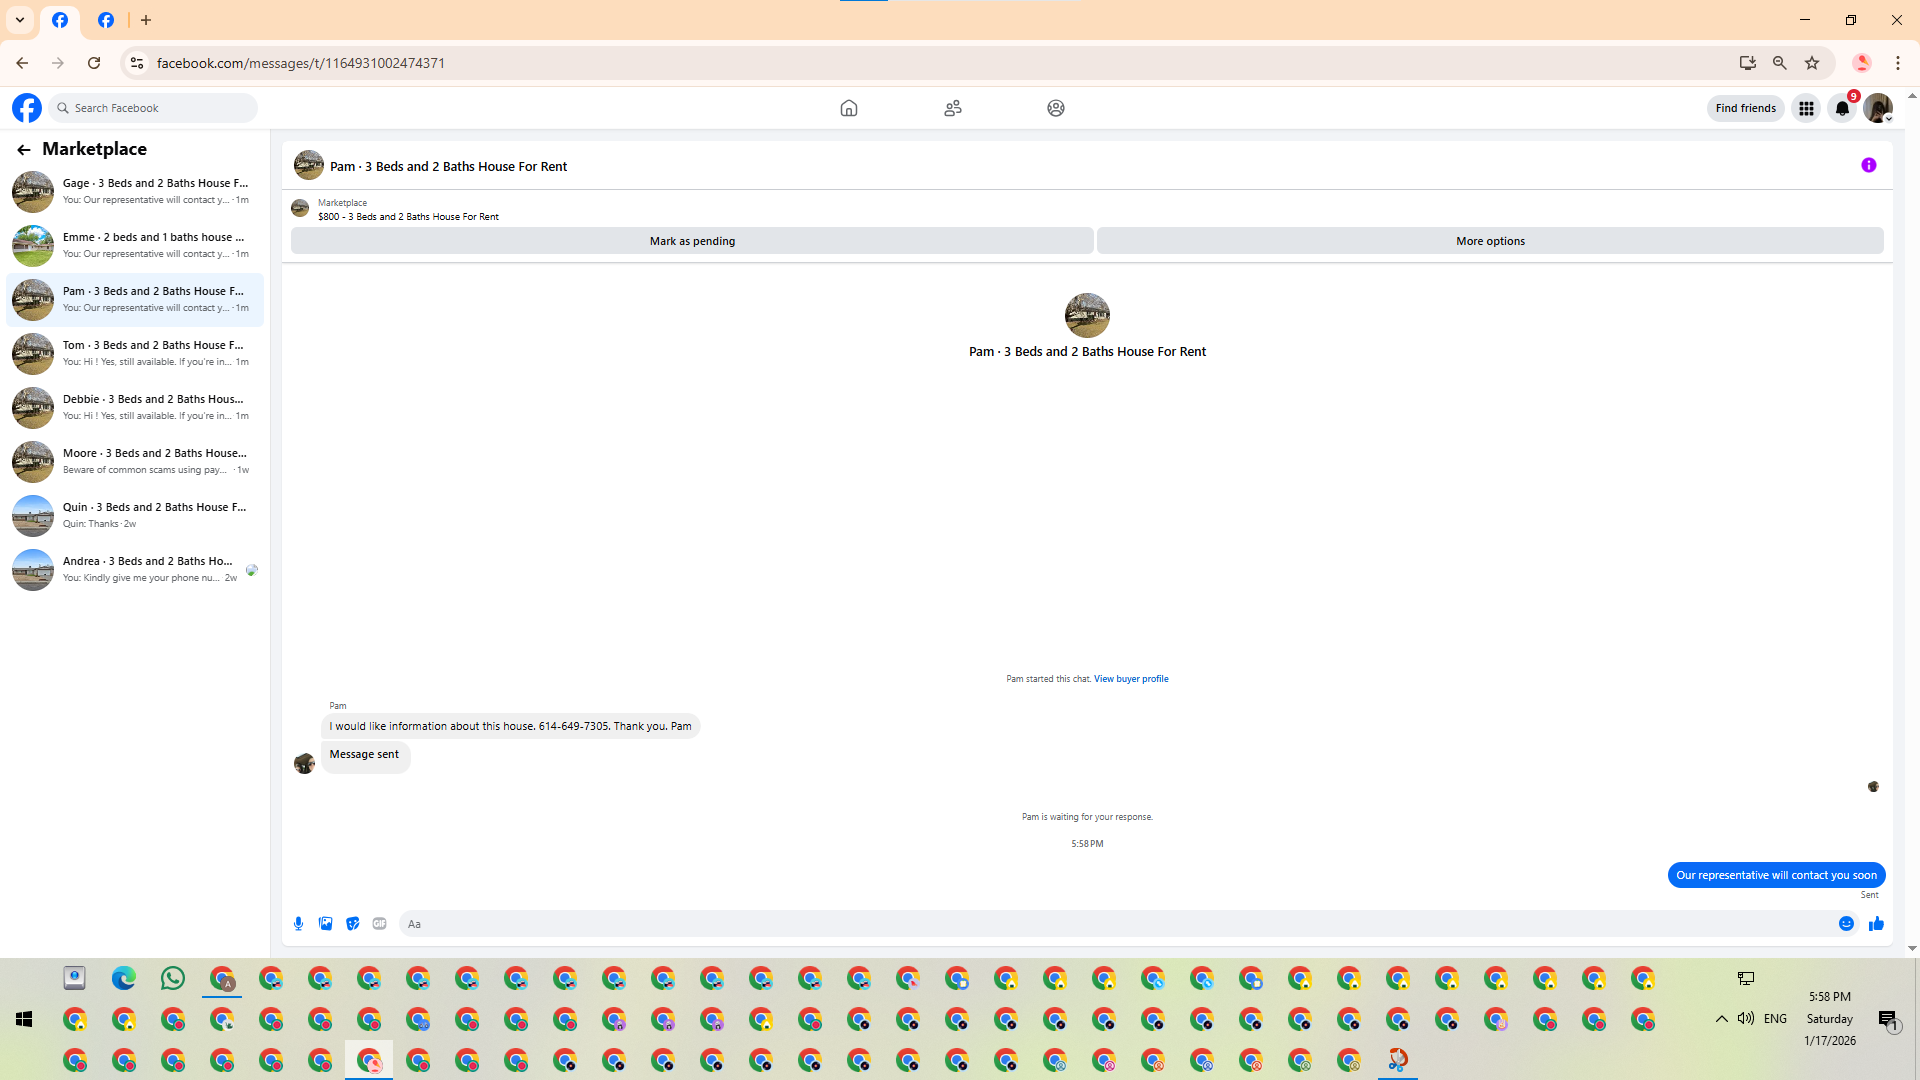
Task: Expand More options for the listing
Action: click(1489, 241)
